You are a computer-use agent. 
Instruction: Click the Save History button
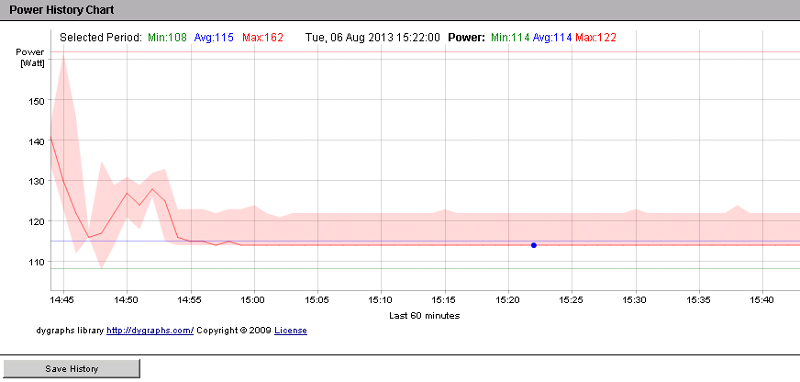(x=71, y=369)
